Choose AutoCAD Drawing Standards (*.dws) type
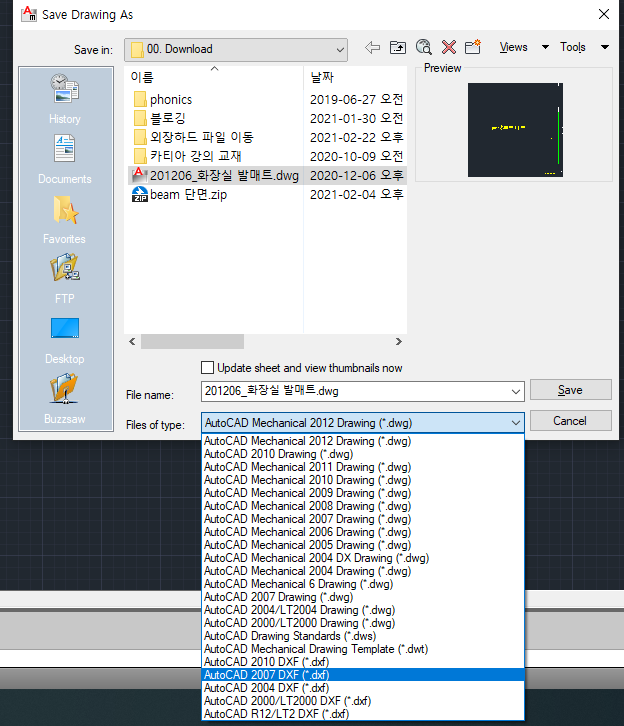Viewport: 624px width, 726px height. click(x=363, y=636)
